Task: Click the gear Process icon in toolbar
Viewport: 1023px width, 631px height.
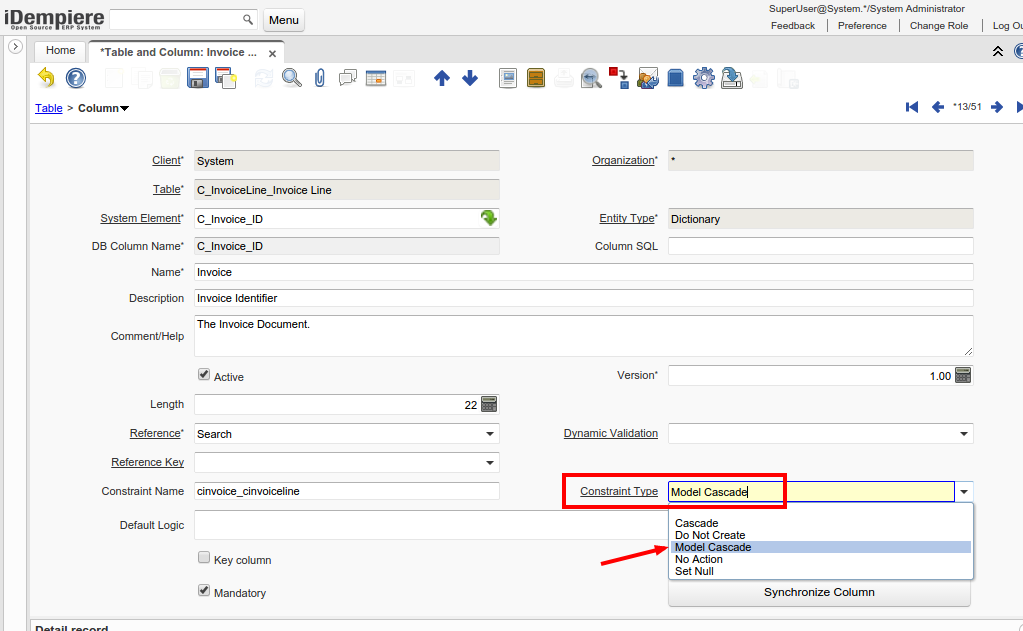Action: [704, 78]
